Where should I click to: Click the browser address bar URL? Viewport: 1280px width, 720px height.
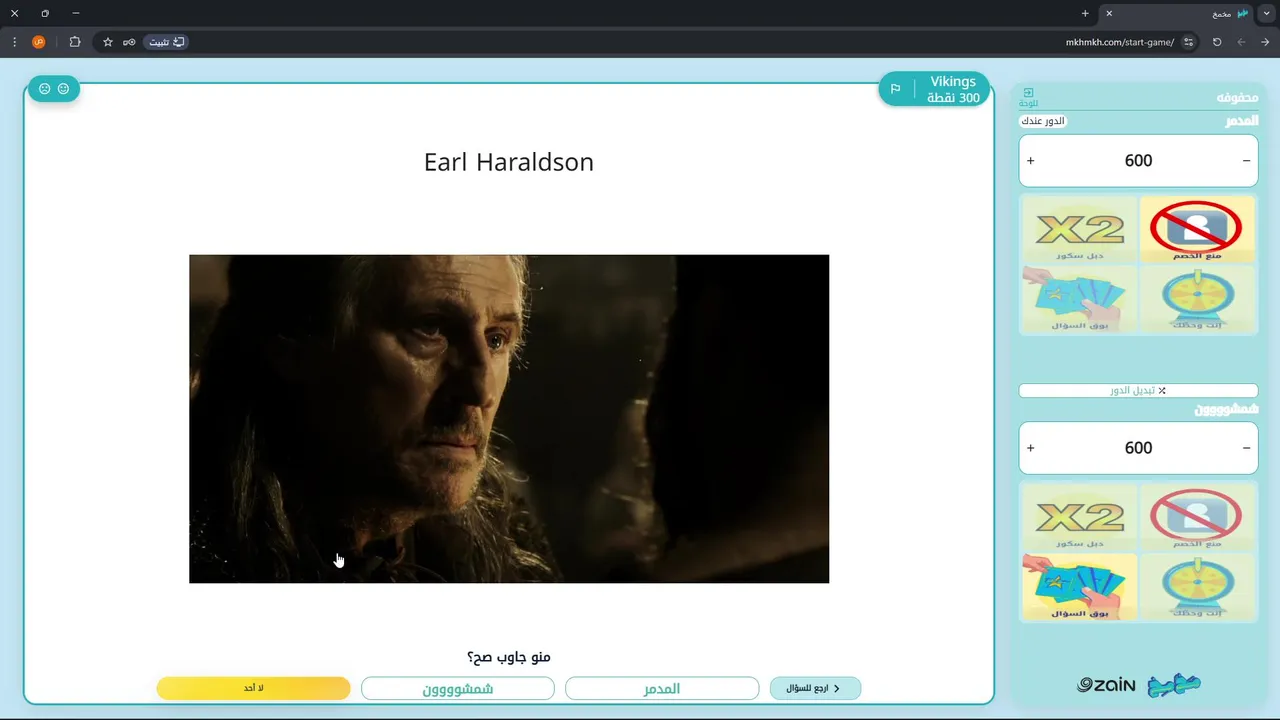click(1120, 42)
